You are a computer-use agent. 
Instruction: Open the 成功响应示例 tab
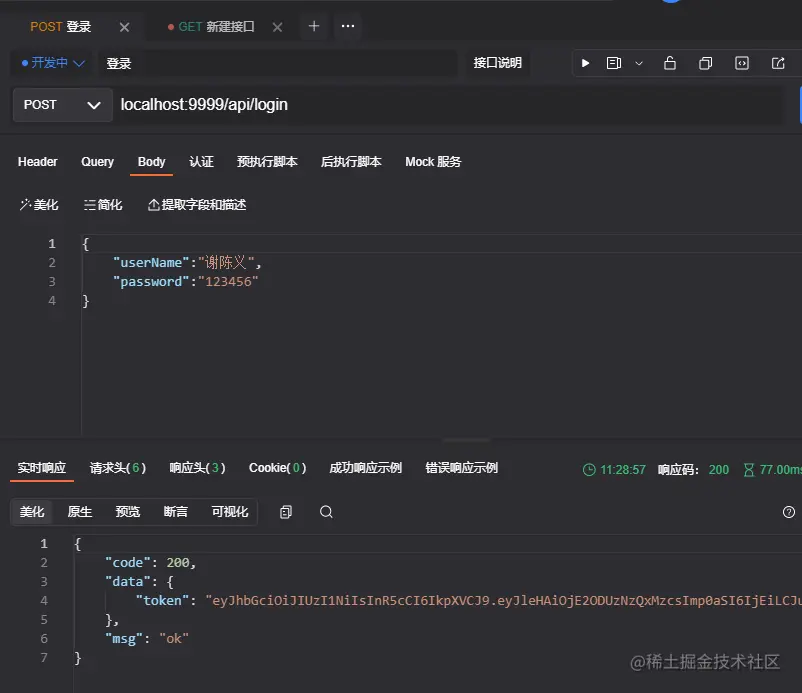coord(366,467)
